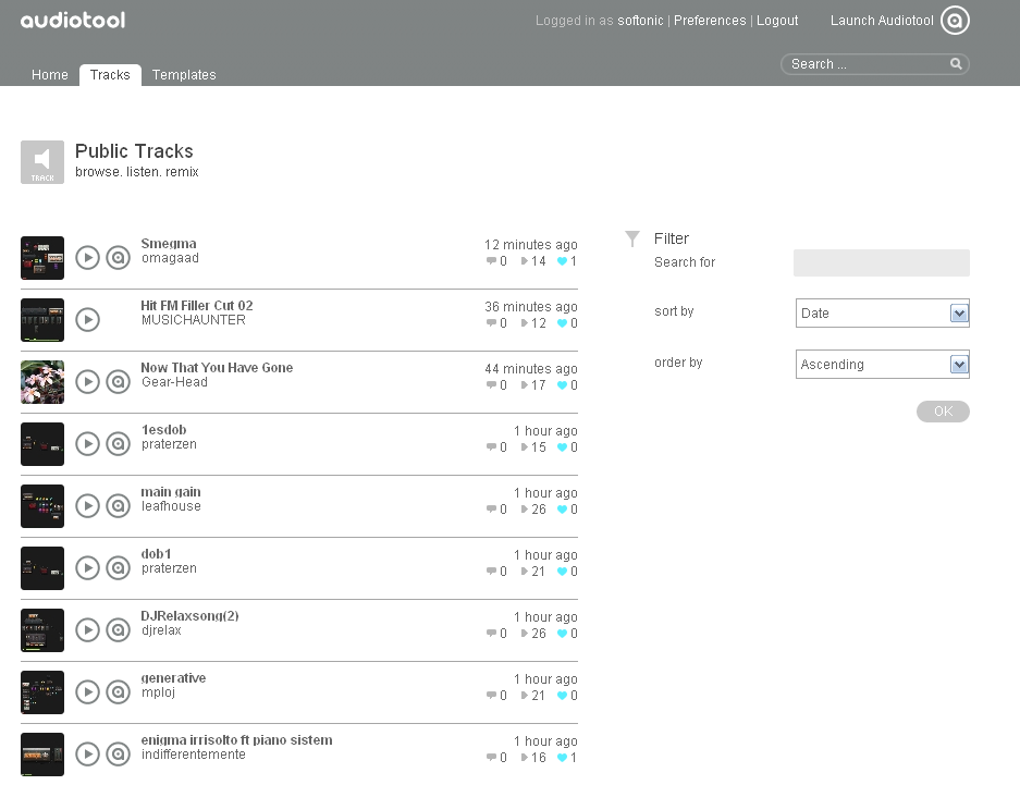Log out using the Logout link
1020x785 pixels.
[777, 20]
